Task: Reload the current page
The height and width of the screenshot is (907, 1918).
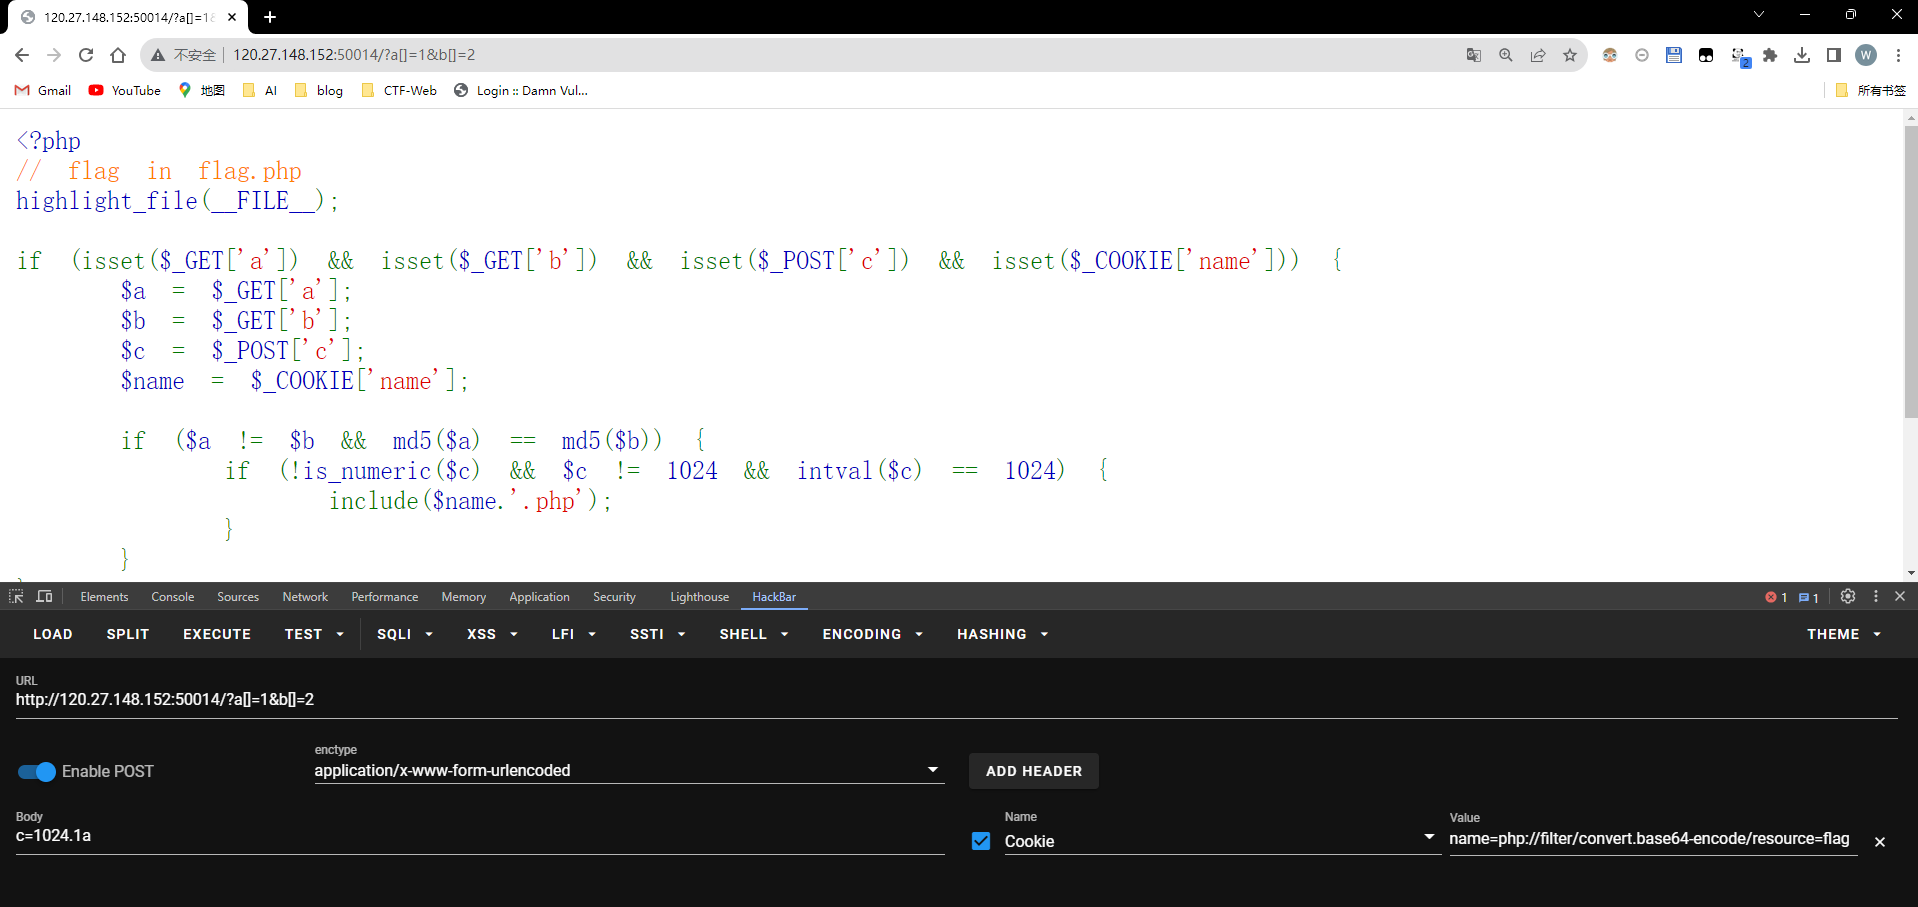Action: click(x=86, y=55)
